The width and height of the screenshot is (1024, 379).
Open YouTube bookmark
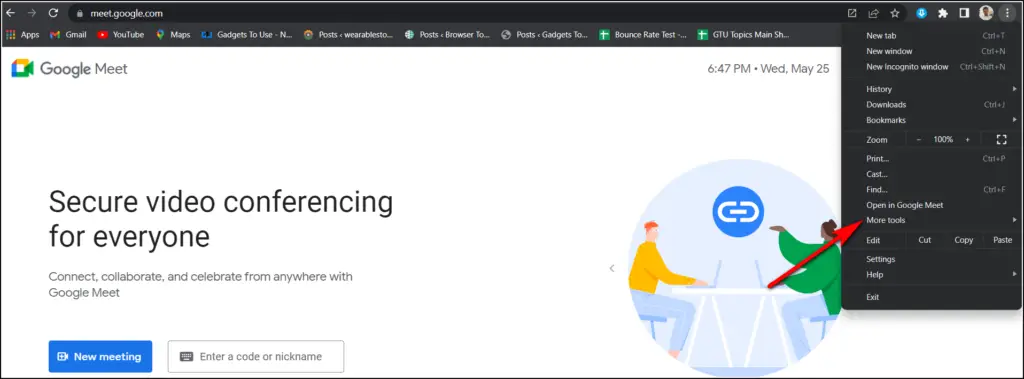121,35
